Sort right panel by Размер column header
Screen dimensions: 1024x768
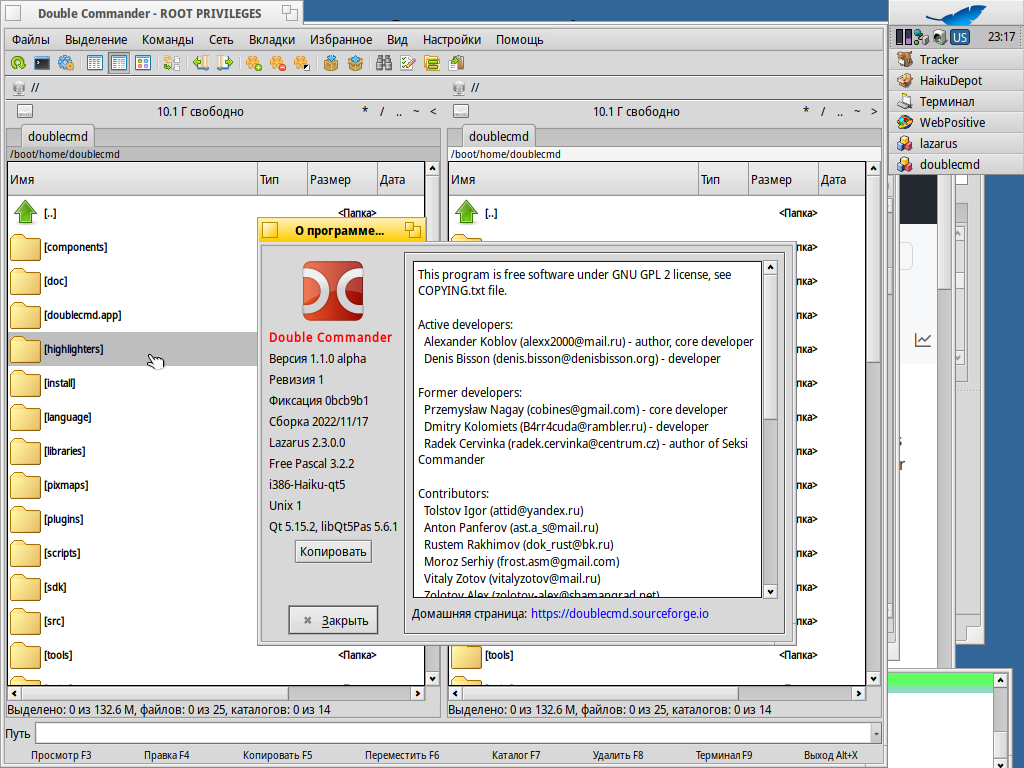pyautogui.click(x=783, y=180)
